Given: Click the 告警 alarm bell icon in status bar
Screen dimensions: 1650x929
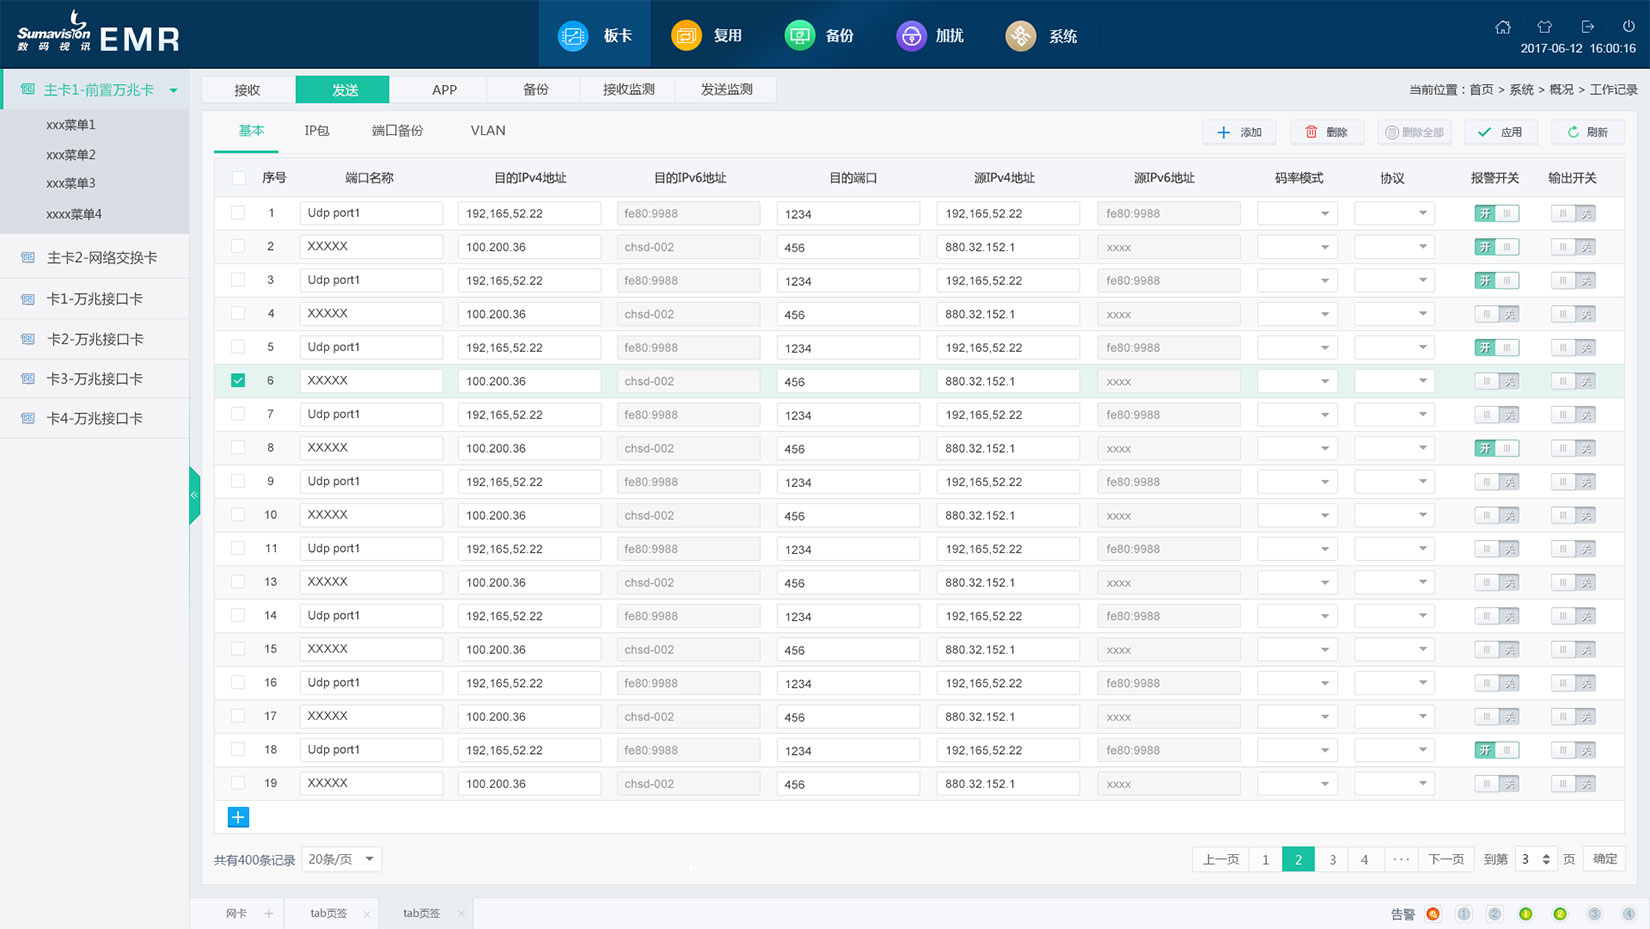Looking at the screenshot, I should pyautogui.click(x=1432, y=913).
